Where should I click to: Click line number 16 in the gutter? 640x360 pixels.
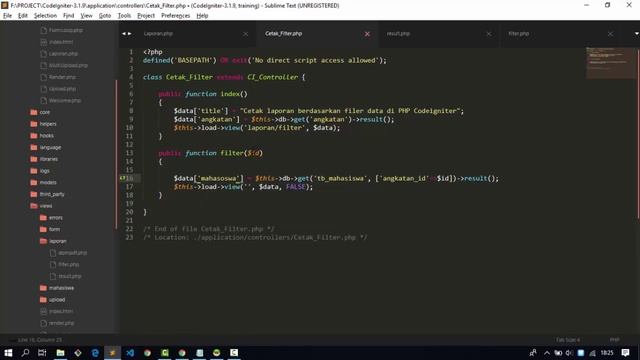pyautogui.click(x=129, y=178)
